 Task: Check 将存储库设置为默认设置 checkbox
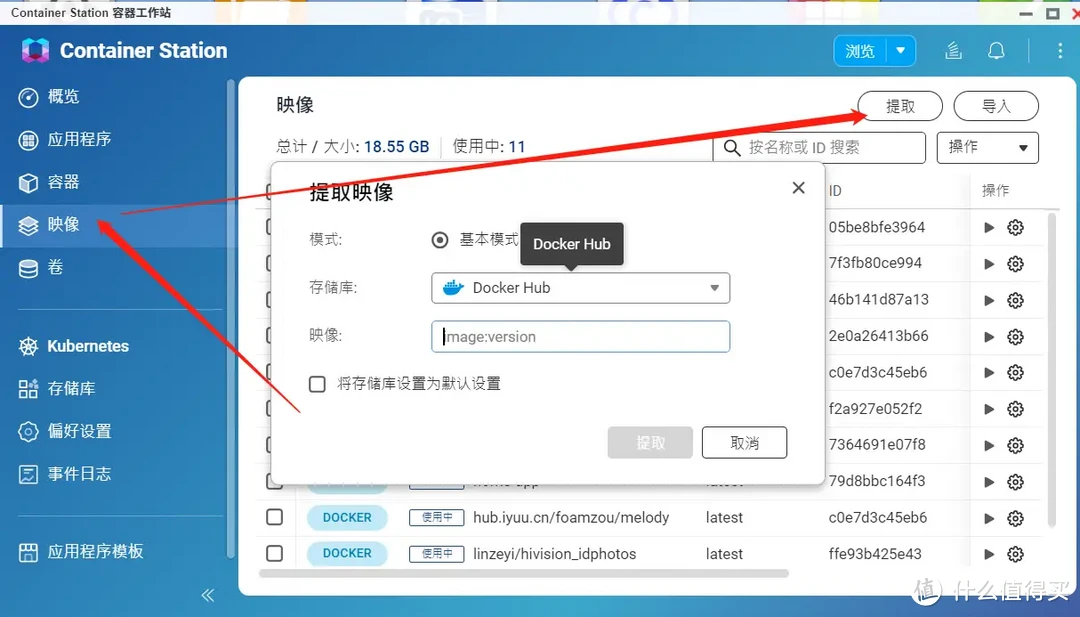click(317, 383)
